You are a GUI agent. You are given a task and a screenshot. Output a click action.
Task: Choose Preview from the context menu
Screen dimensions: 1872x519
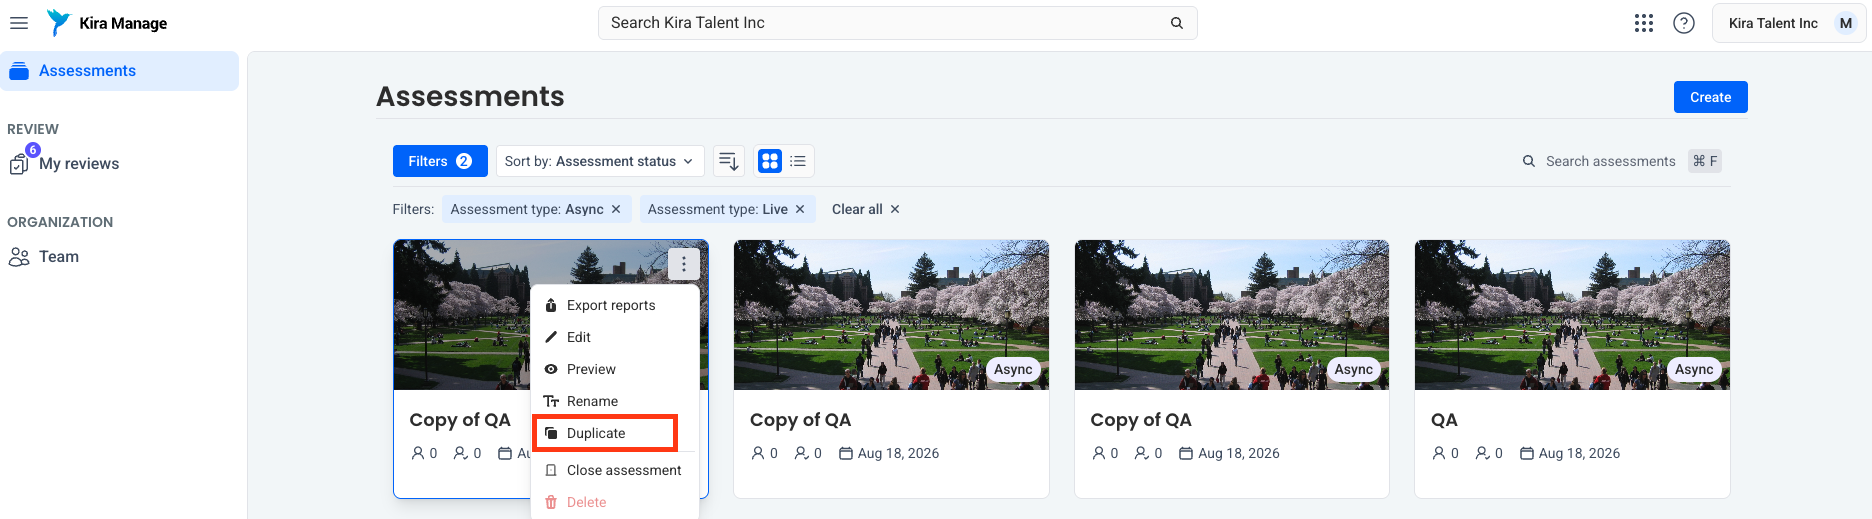[614, 369]
